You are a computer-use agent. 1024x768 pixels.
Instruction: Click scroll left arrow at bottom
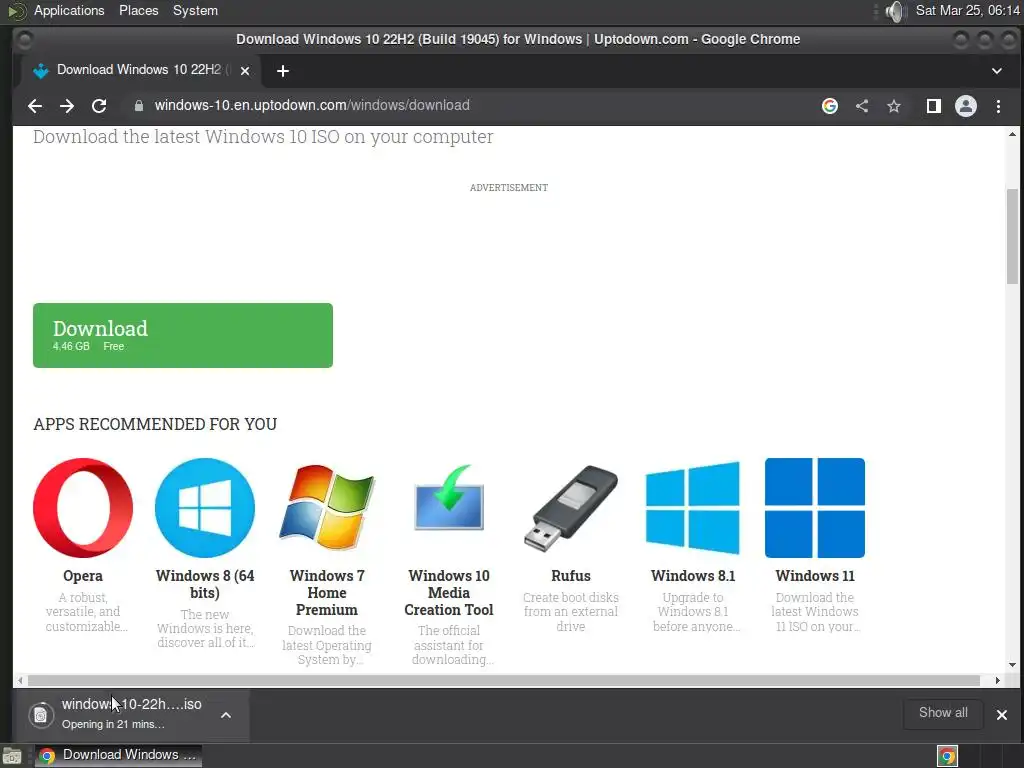pyautogui.click(x=20, y=680)
